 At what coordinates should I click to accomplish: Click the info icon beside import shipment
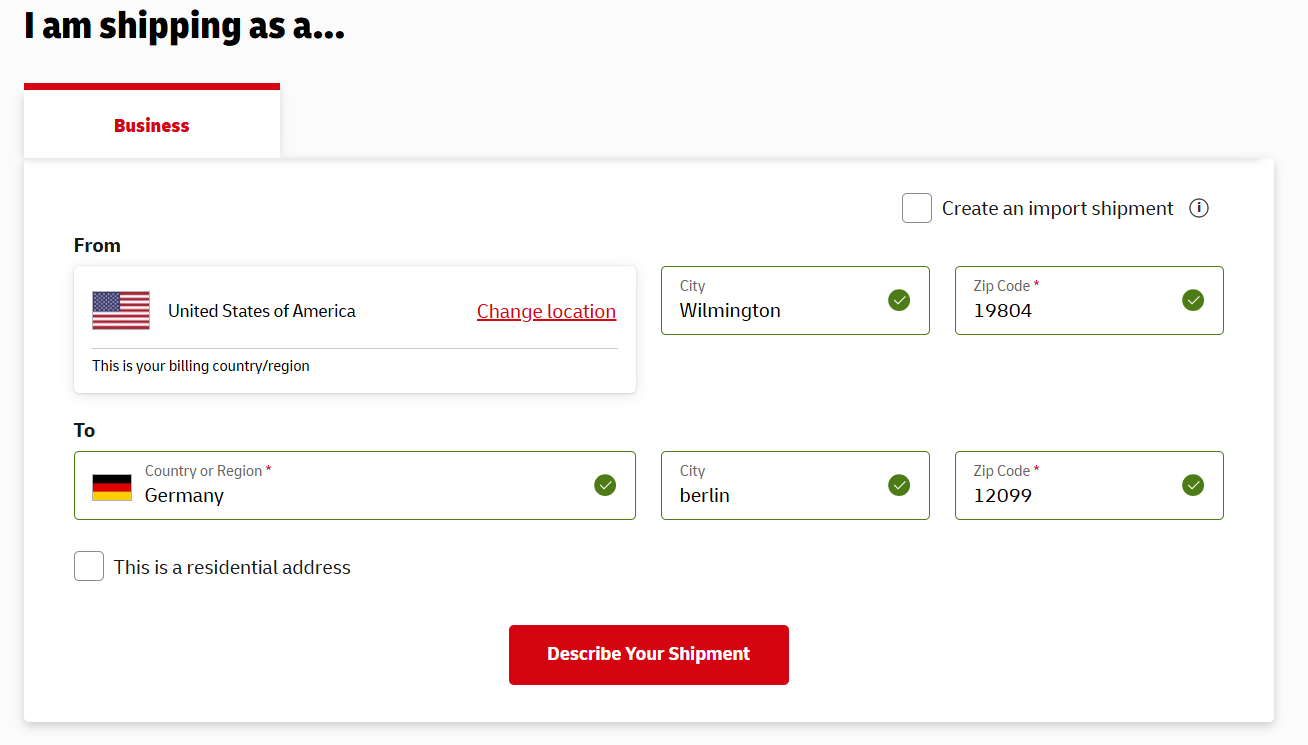pos(1199,208)
